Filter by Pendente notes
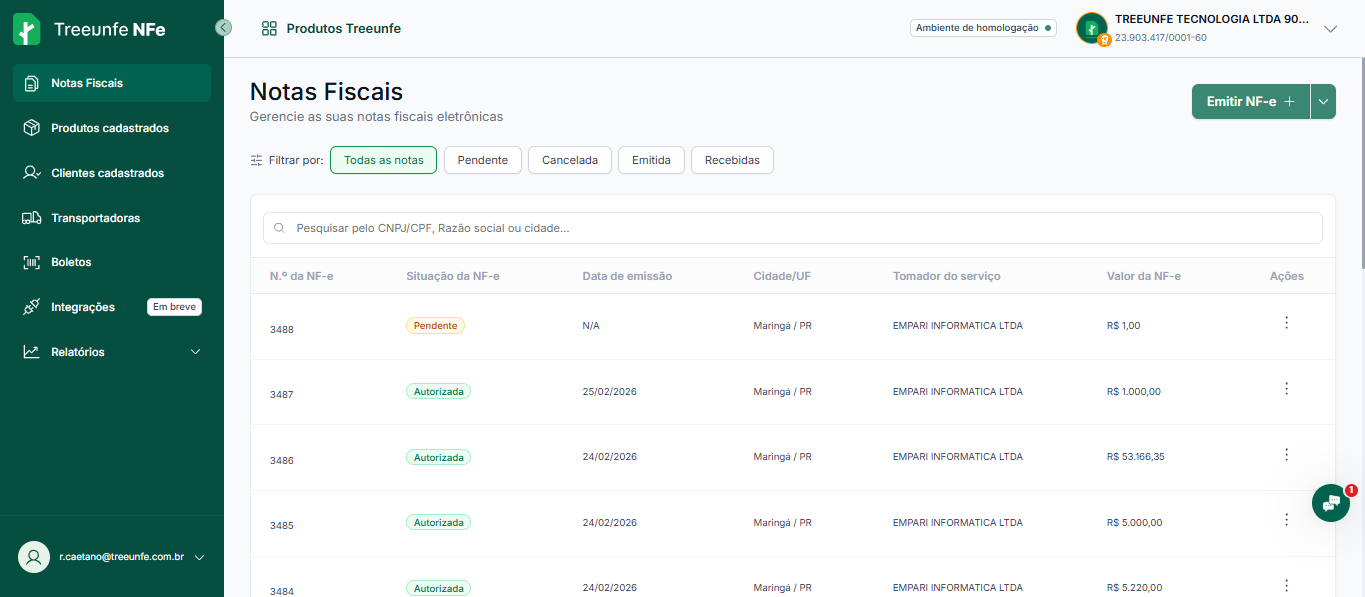 pyautogui.click(x=482, y=160)
